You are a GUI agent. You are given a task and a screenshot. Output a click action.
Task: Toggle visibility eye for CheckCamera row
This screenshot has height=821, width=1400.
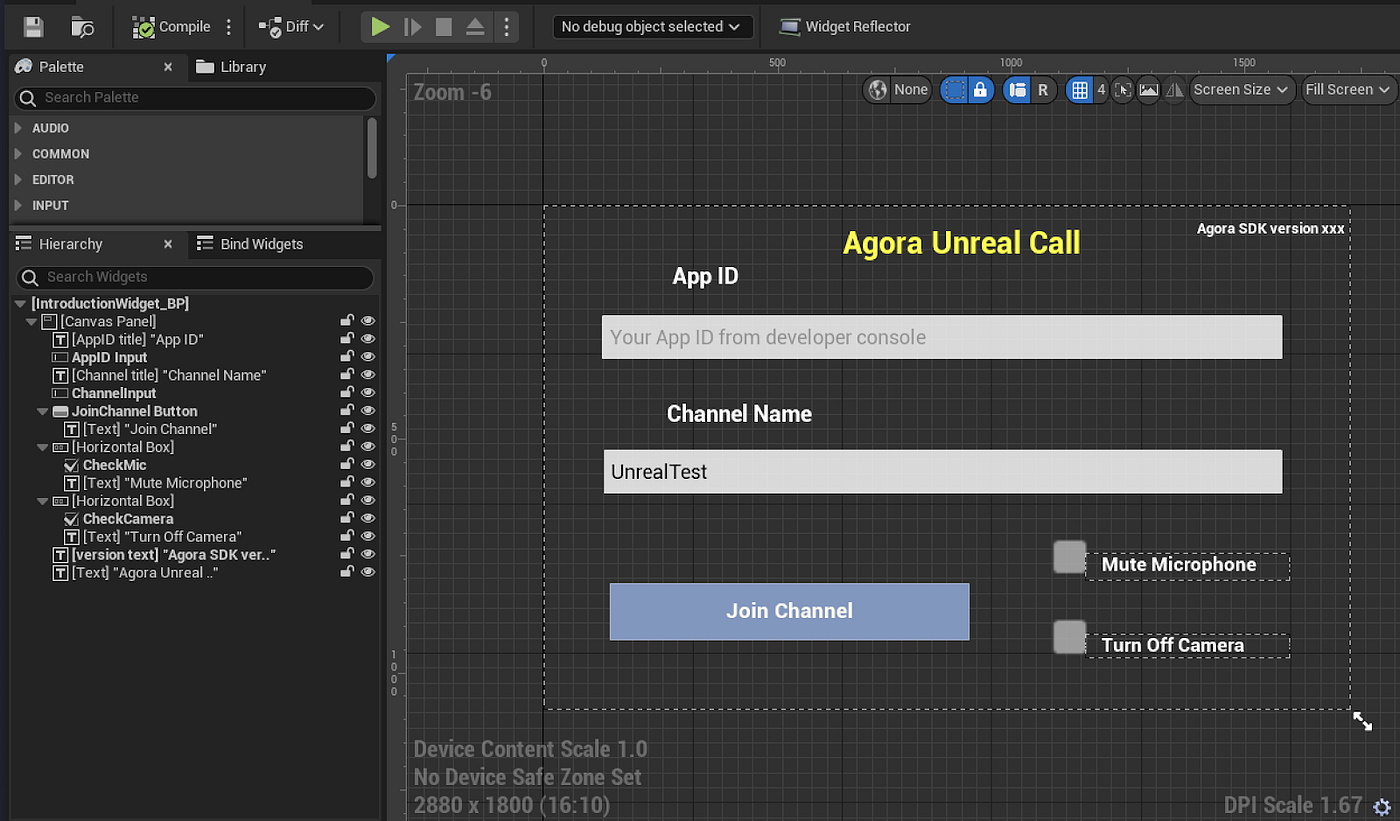[x=368, y=520]
